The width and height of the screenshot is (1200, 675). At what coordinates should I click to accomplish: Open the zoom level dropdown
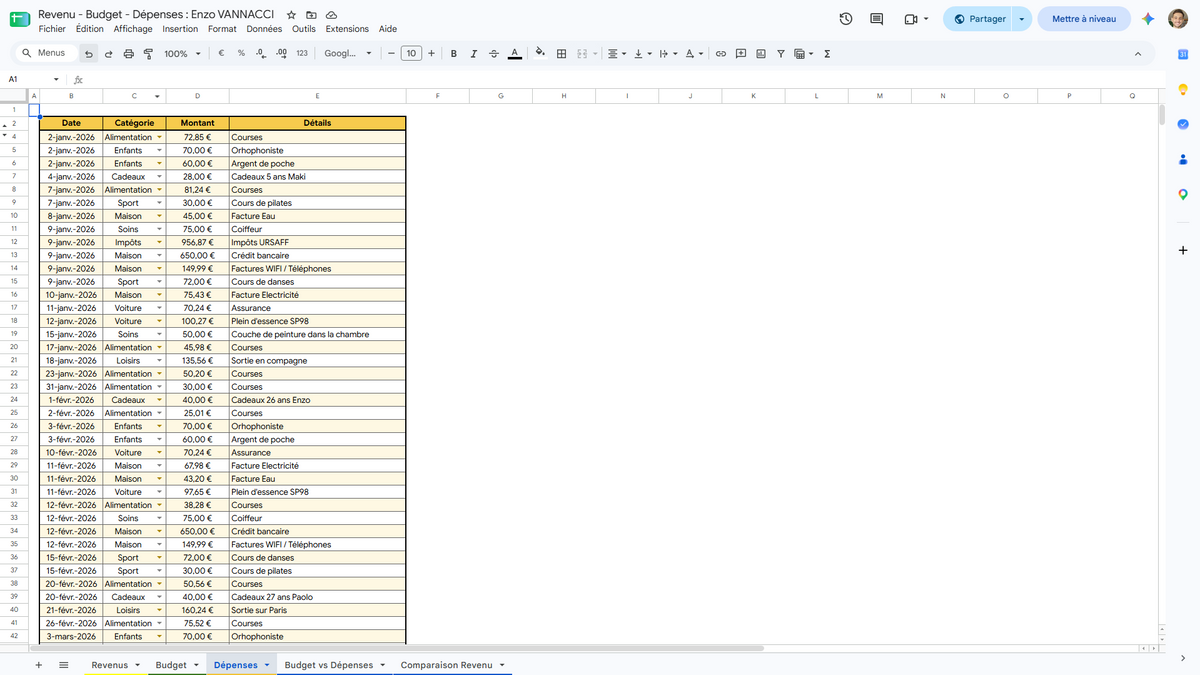click(x=181, y=54)
